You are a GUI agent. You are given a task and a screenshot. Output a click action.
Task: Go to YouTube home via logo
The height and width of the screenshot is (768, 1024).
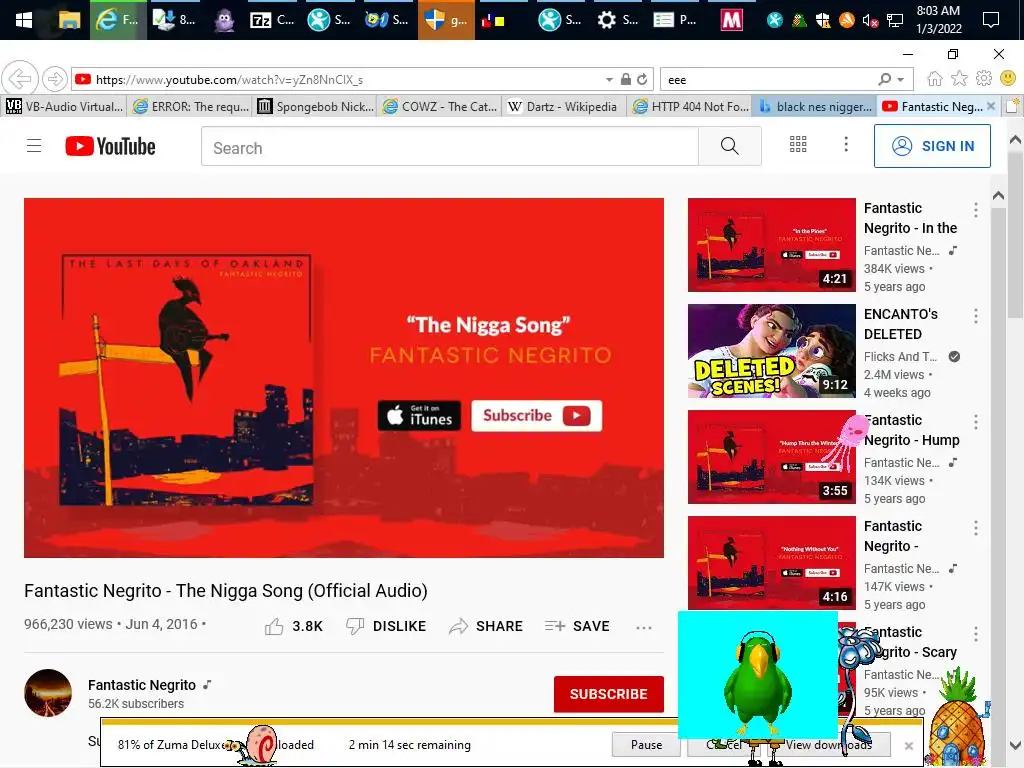click(x=110, y=146)
